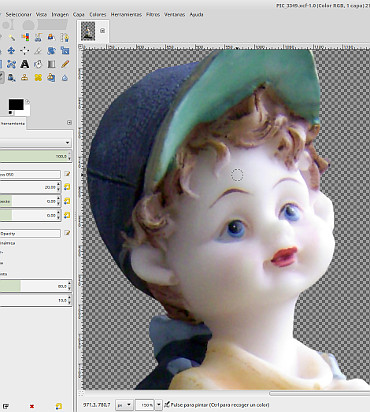Save tool options preset icon
Viewport: 370px width, 412px height.
6,406
